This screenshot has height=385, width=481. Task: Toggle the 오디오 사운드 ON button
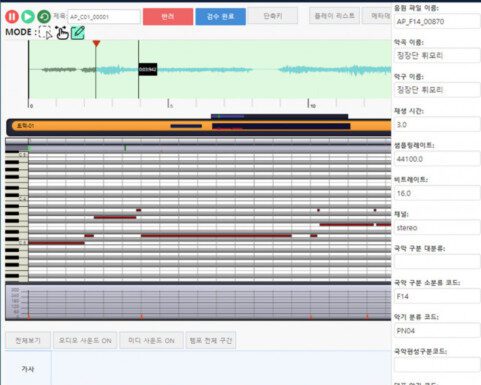85,340
